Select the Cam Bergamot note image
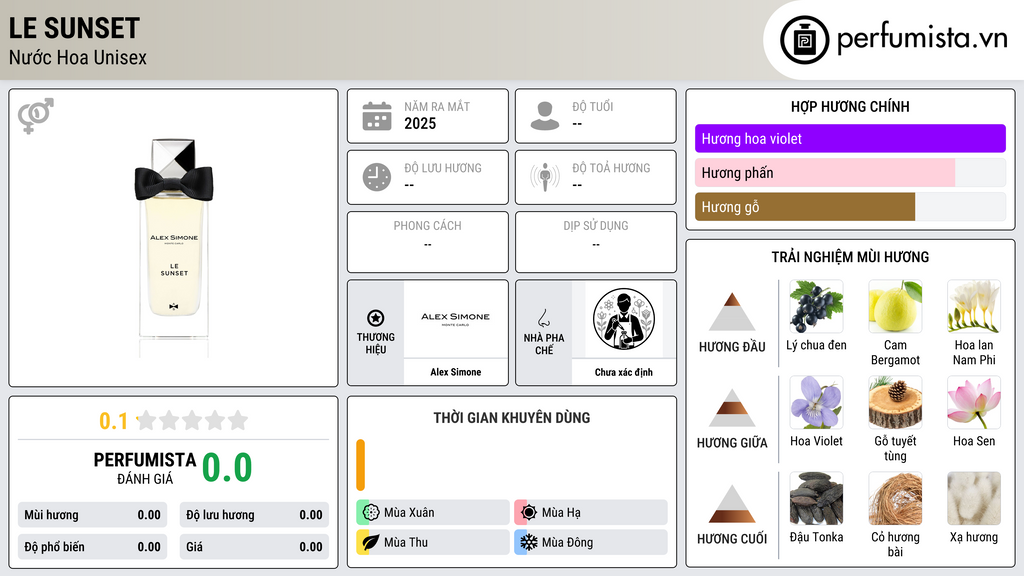The width and height of the screenshot is (1024, 576). point(895,306)
